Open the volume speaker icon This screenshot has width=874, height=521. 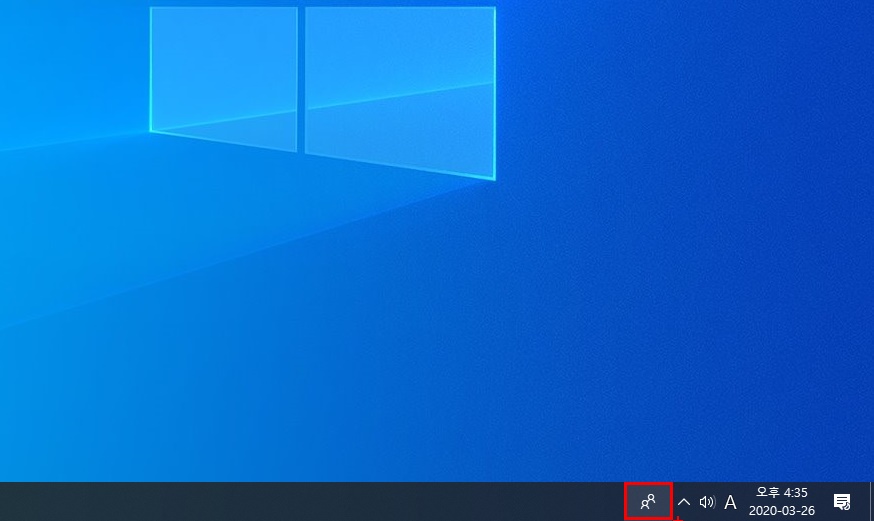click(x=707, y=502)
